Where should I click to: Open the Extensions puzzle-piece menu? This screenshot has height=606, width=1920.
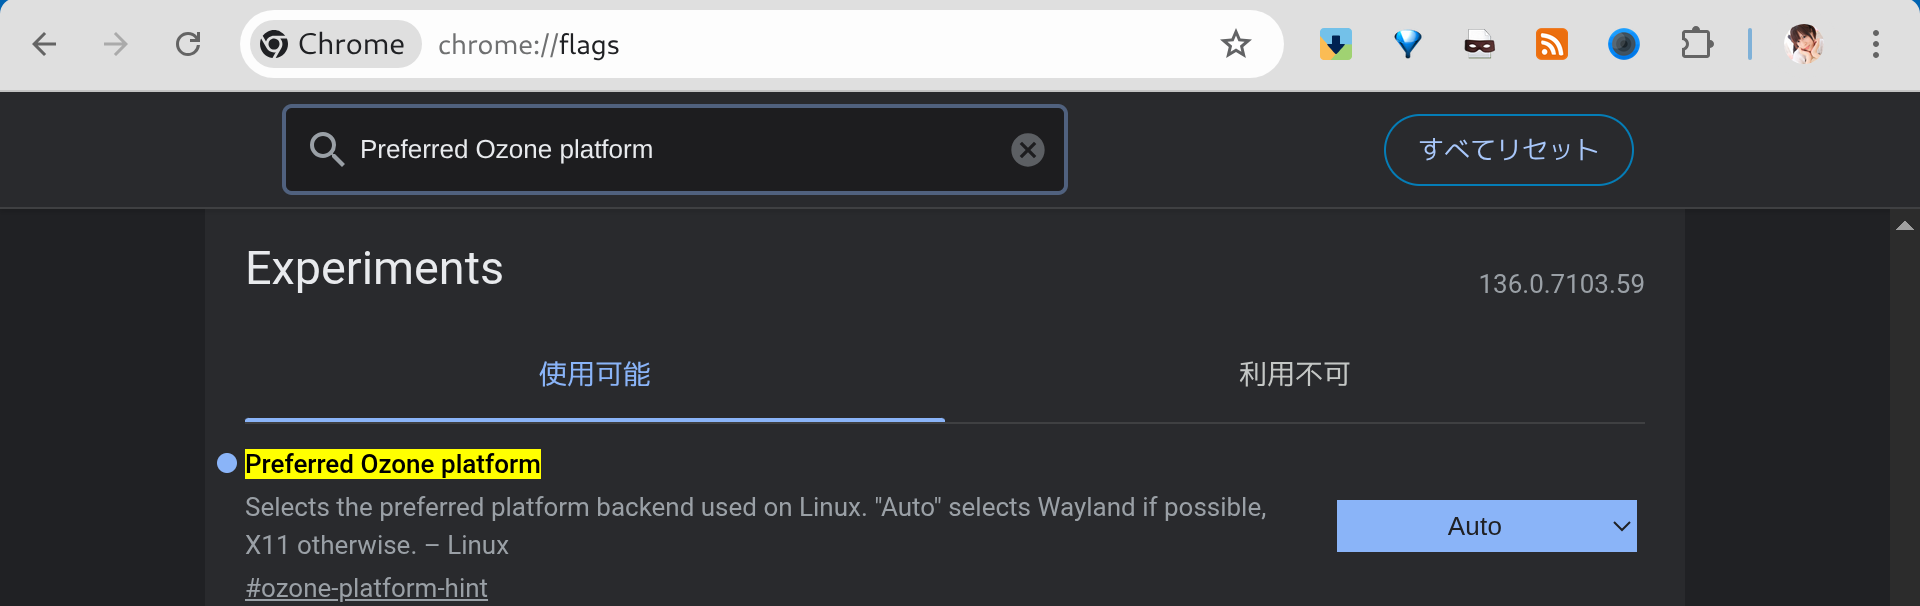click(x=1697, y=44)
